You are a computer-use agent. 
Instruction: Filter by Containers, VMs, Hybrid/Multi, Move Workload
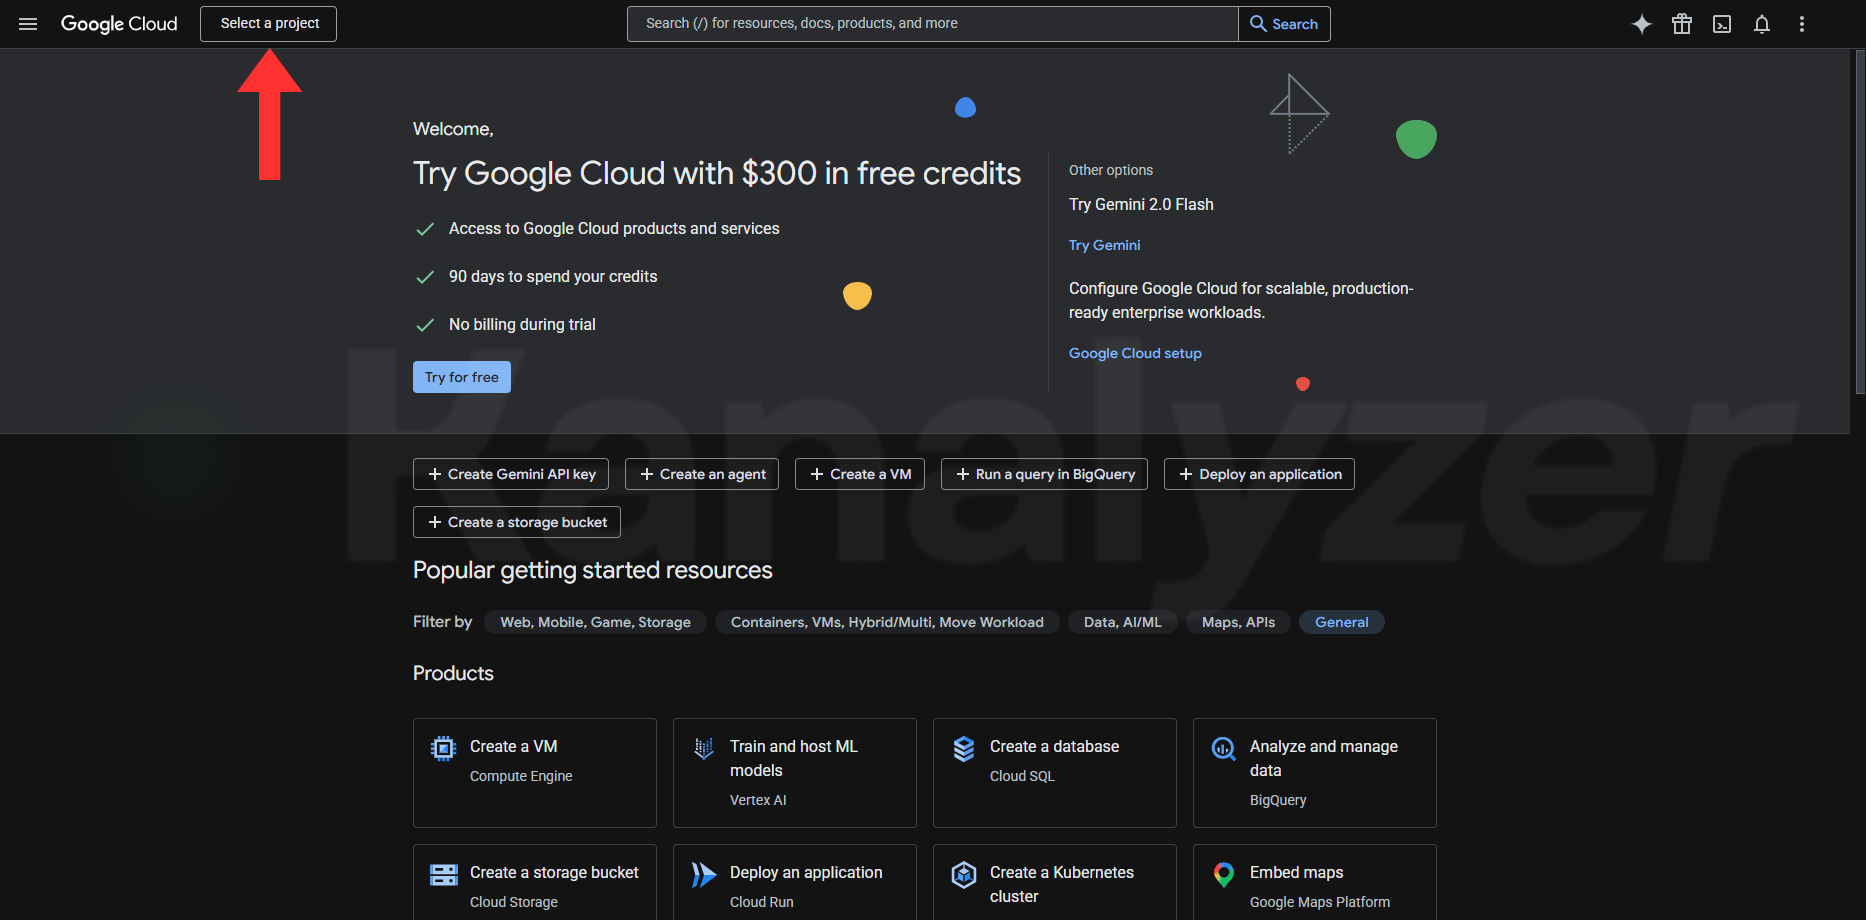pos(887,622)
